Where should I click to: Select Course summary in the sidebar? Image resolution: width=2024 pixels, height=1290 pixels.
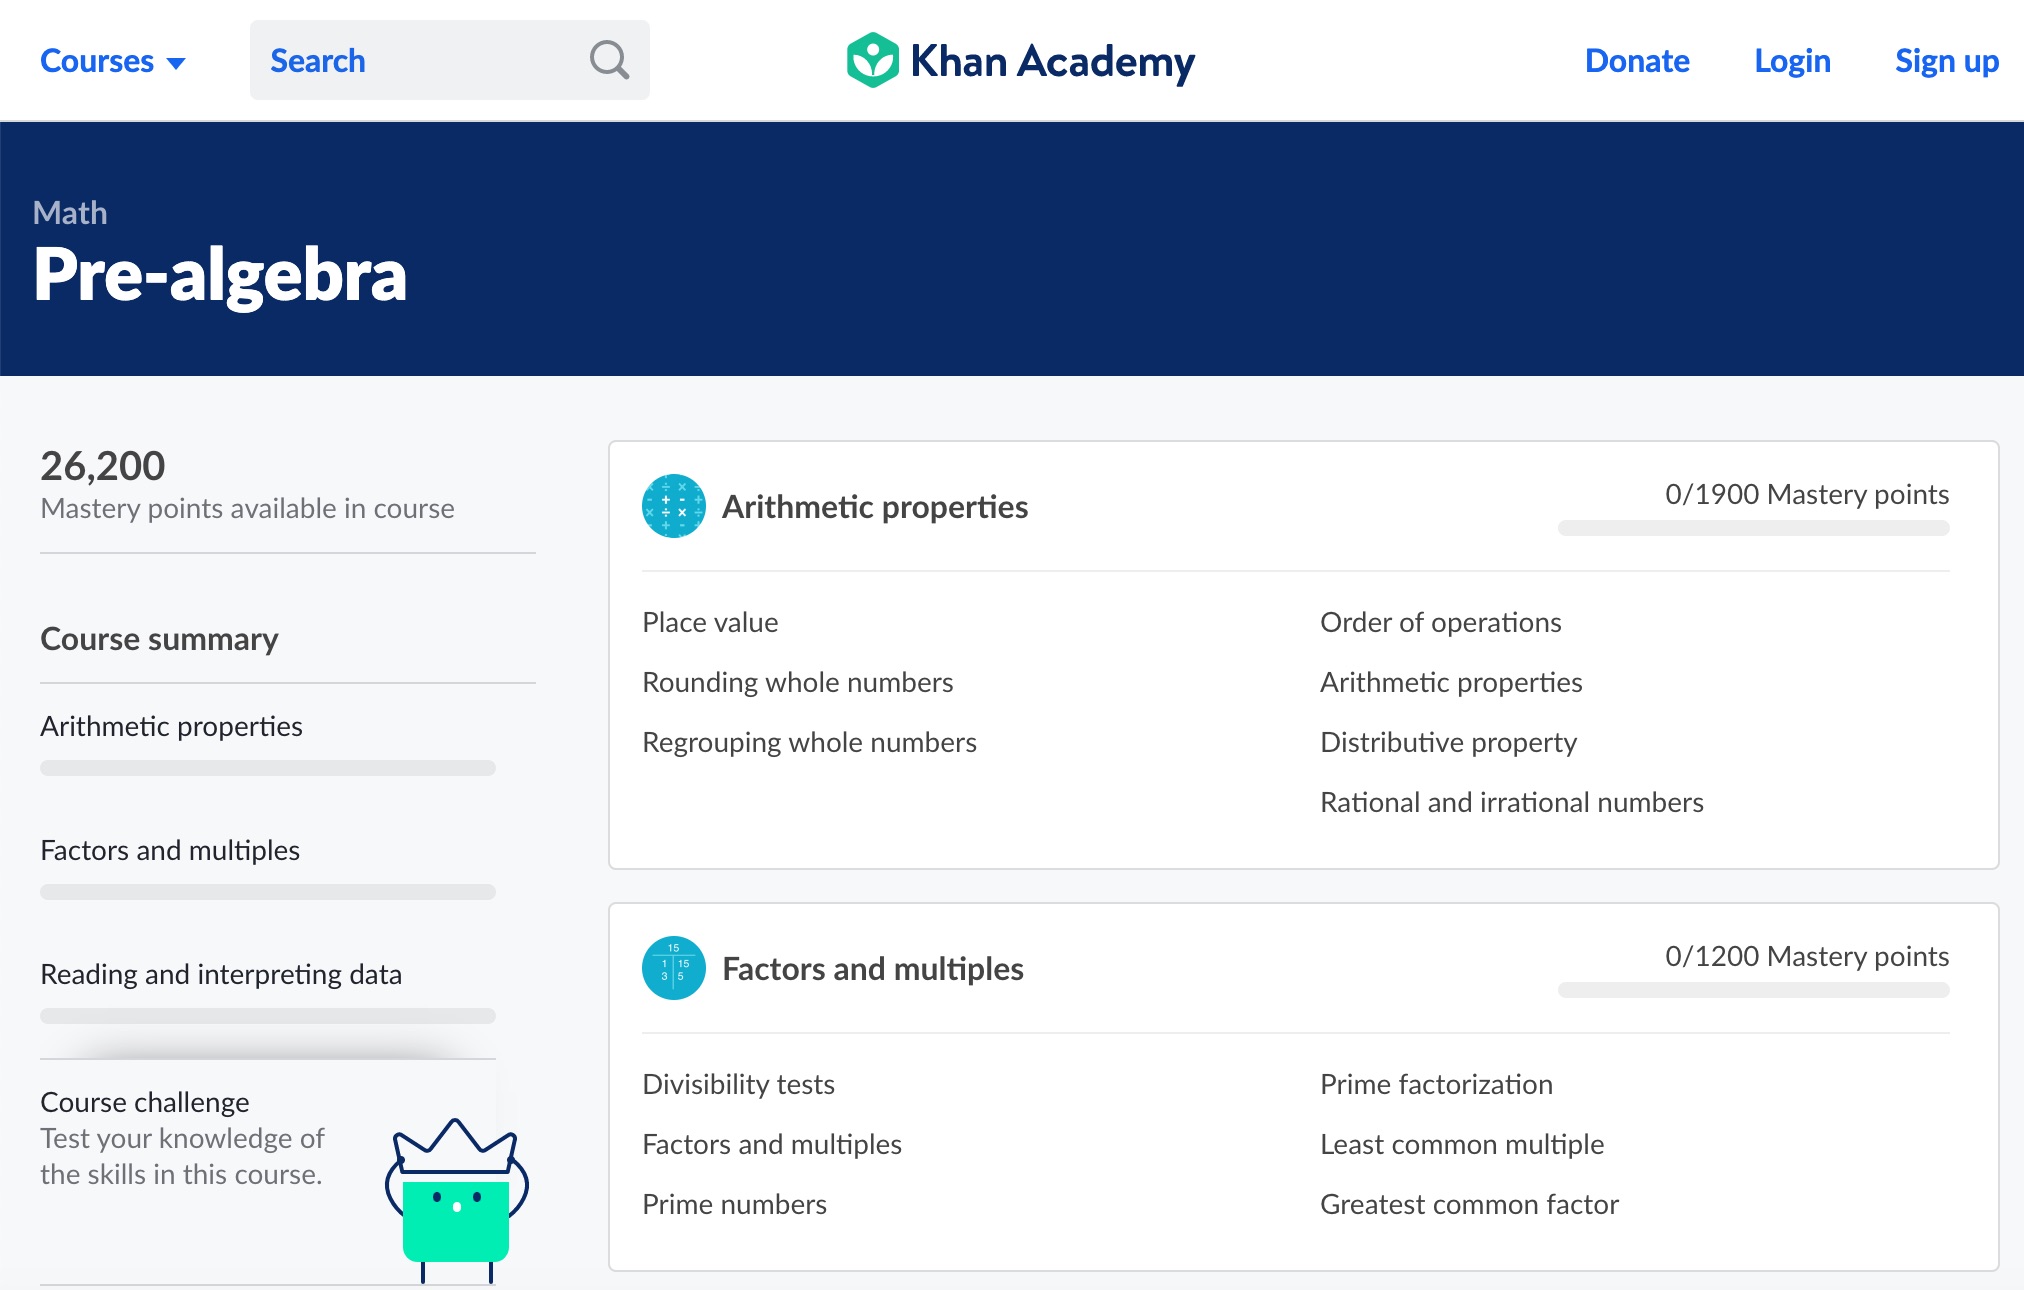(159, 639)
